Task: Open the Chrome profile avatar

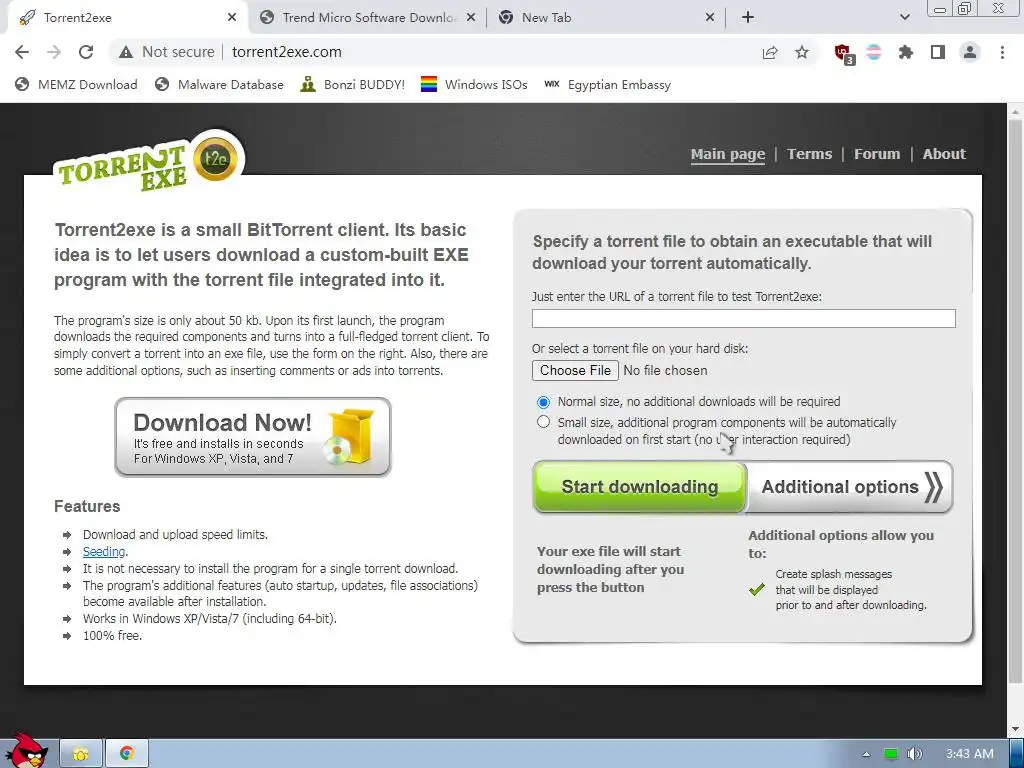Action: point(970,52)
